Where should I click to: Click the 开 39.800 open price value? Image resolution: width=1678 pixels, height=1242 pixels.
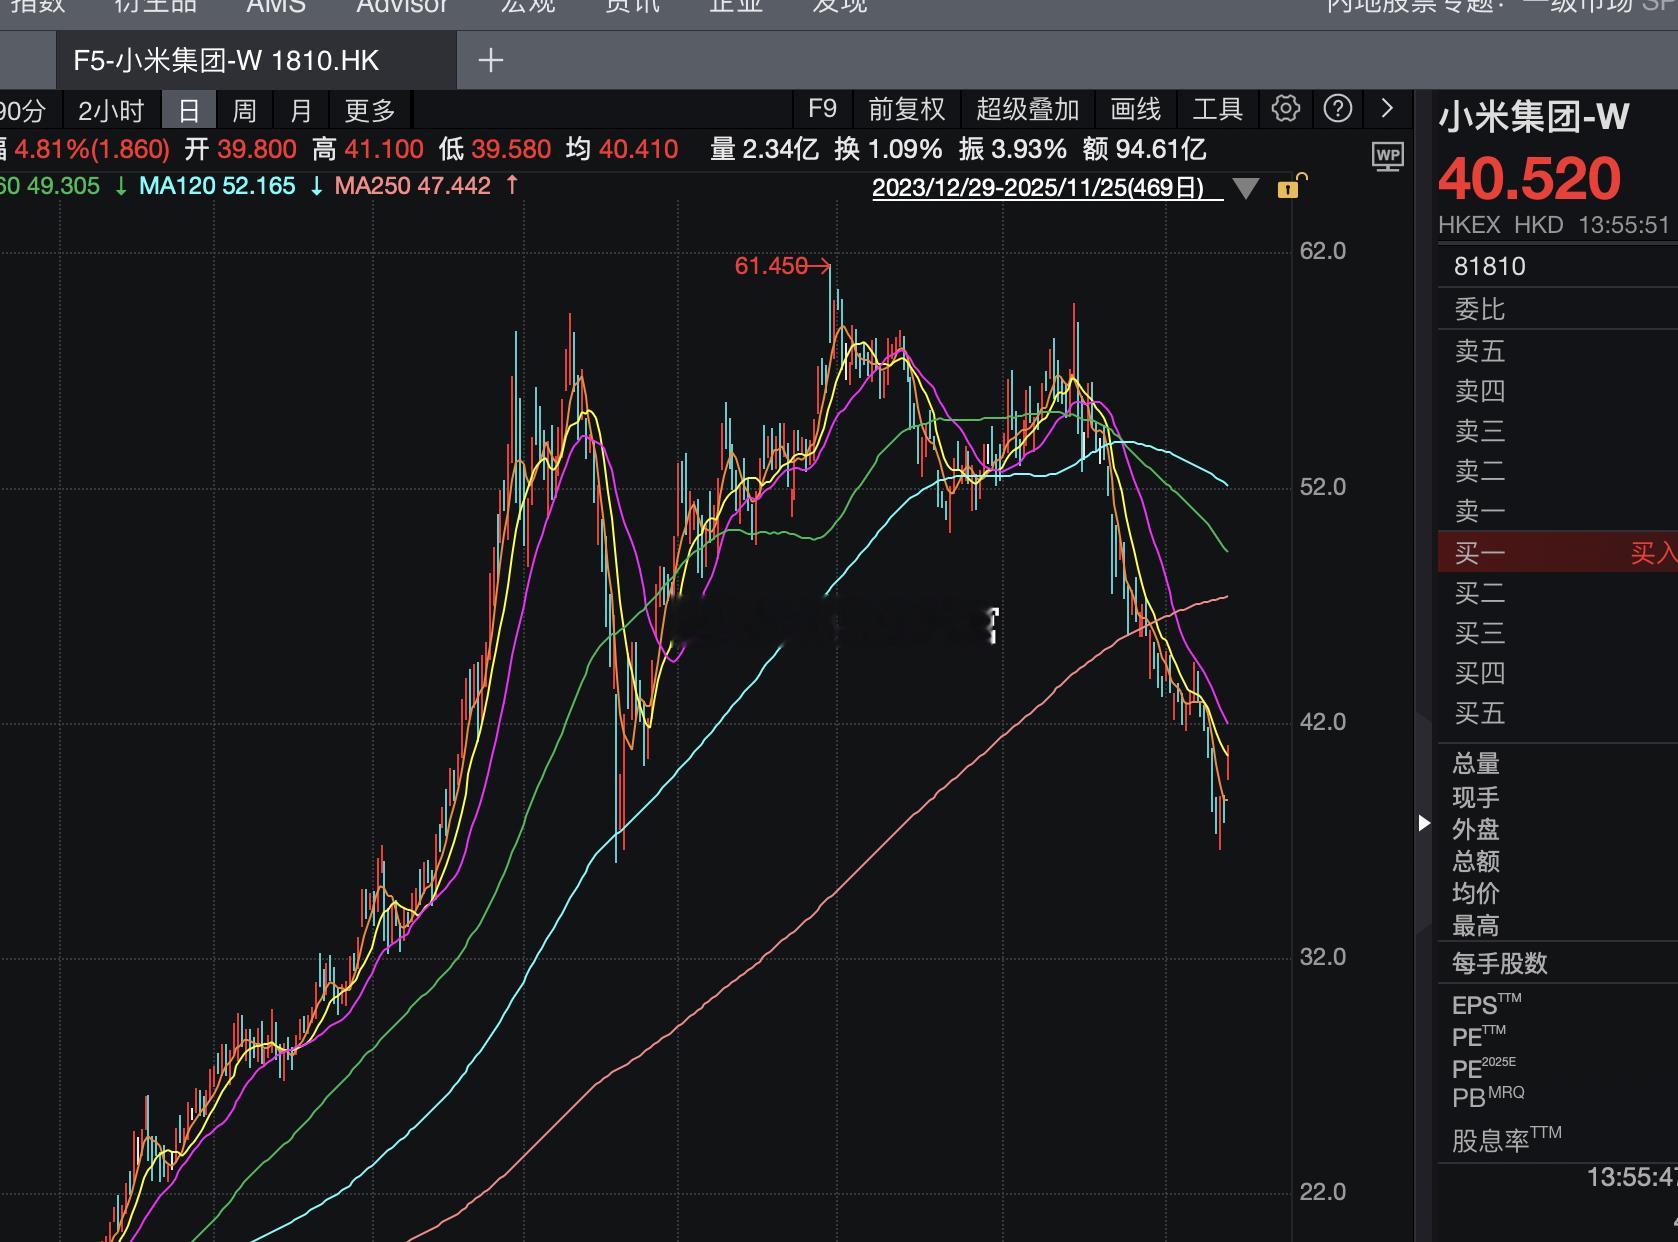tap(241, 150)
